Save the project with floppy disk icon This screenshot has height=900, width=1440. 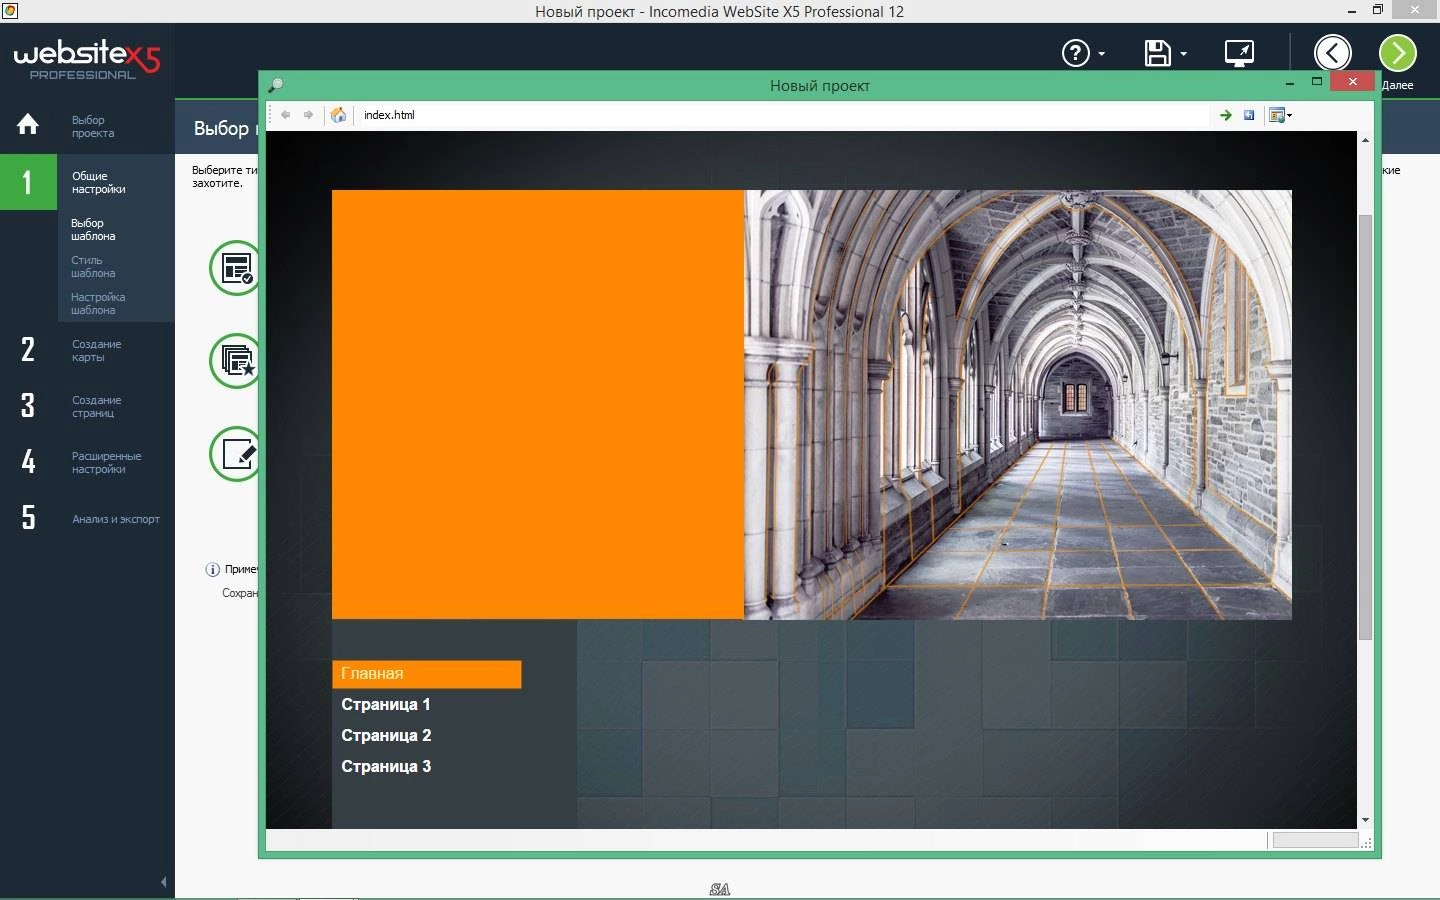(x=1157, y=53)
